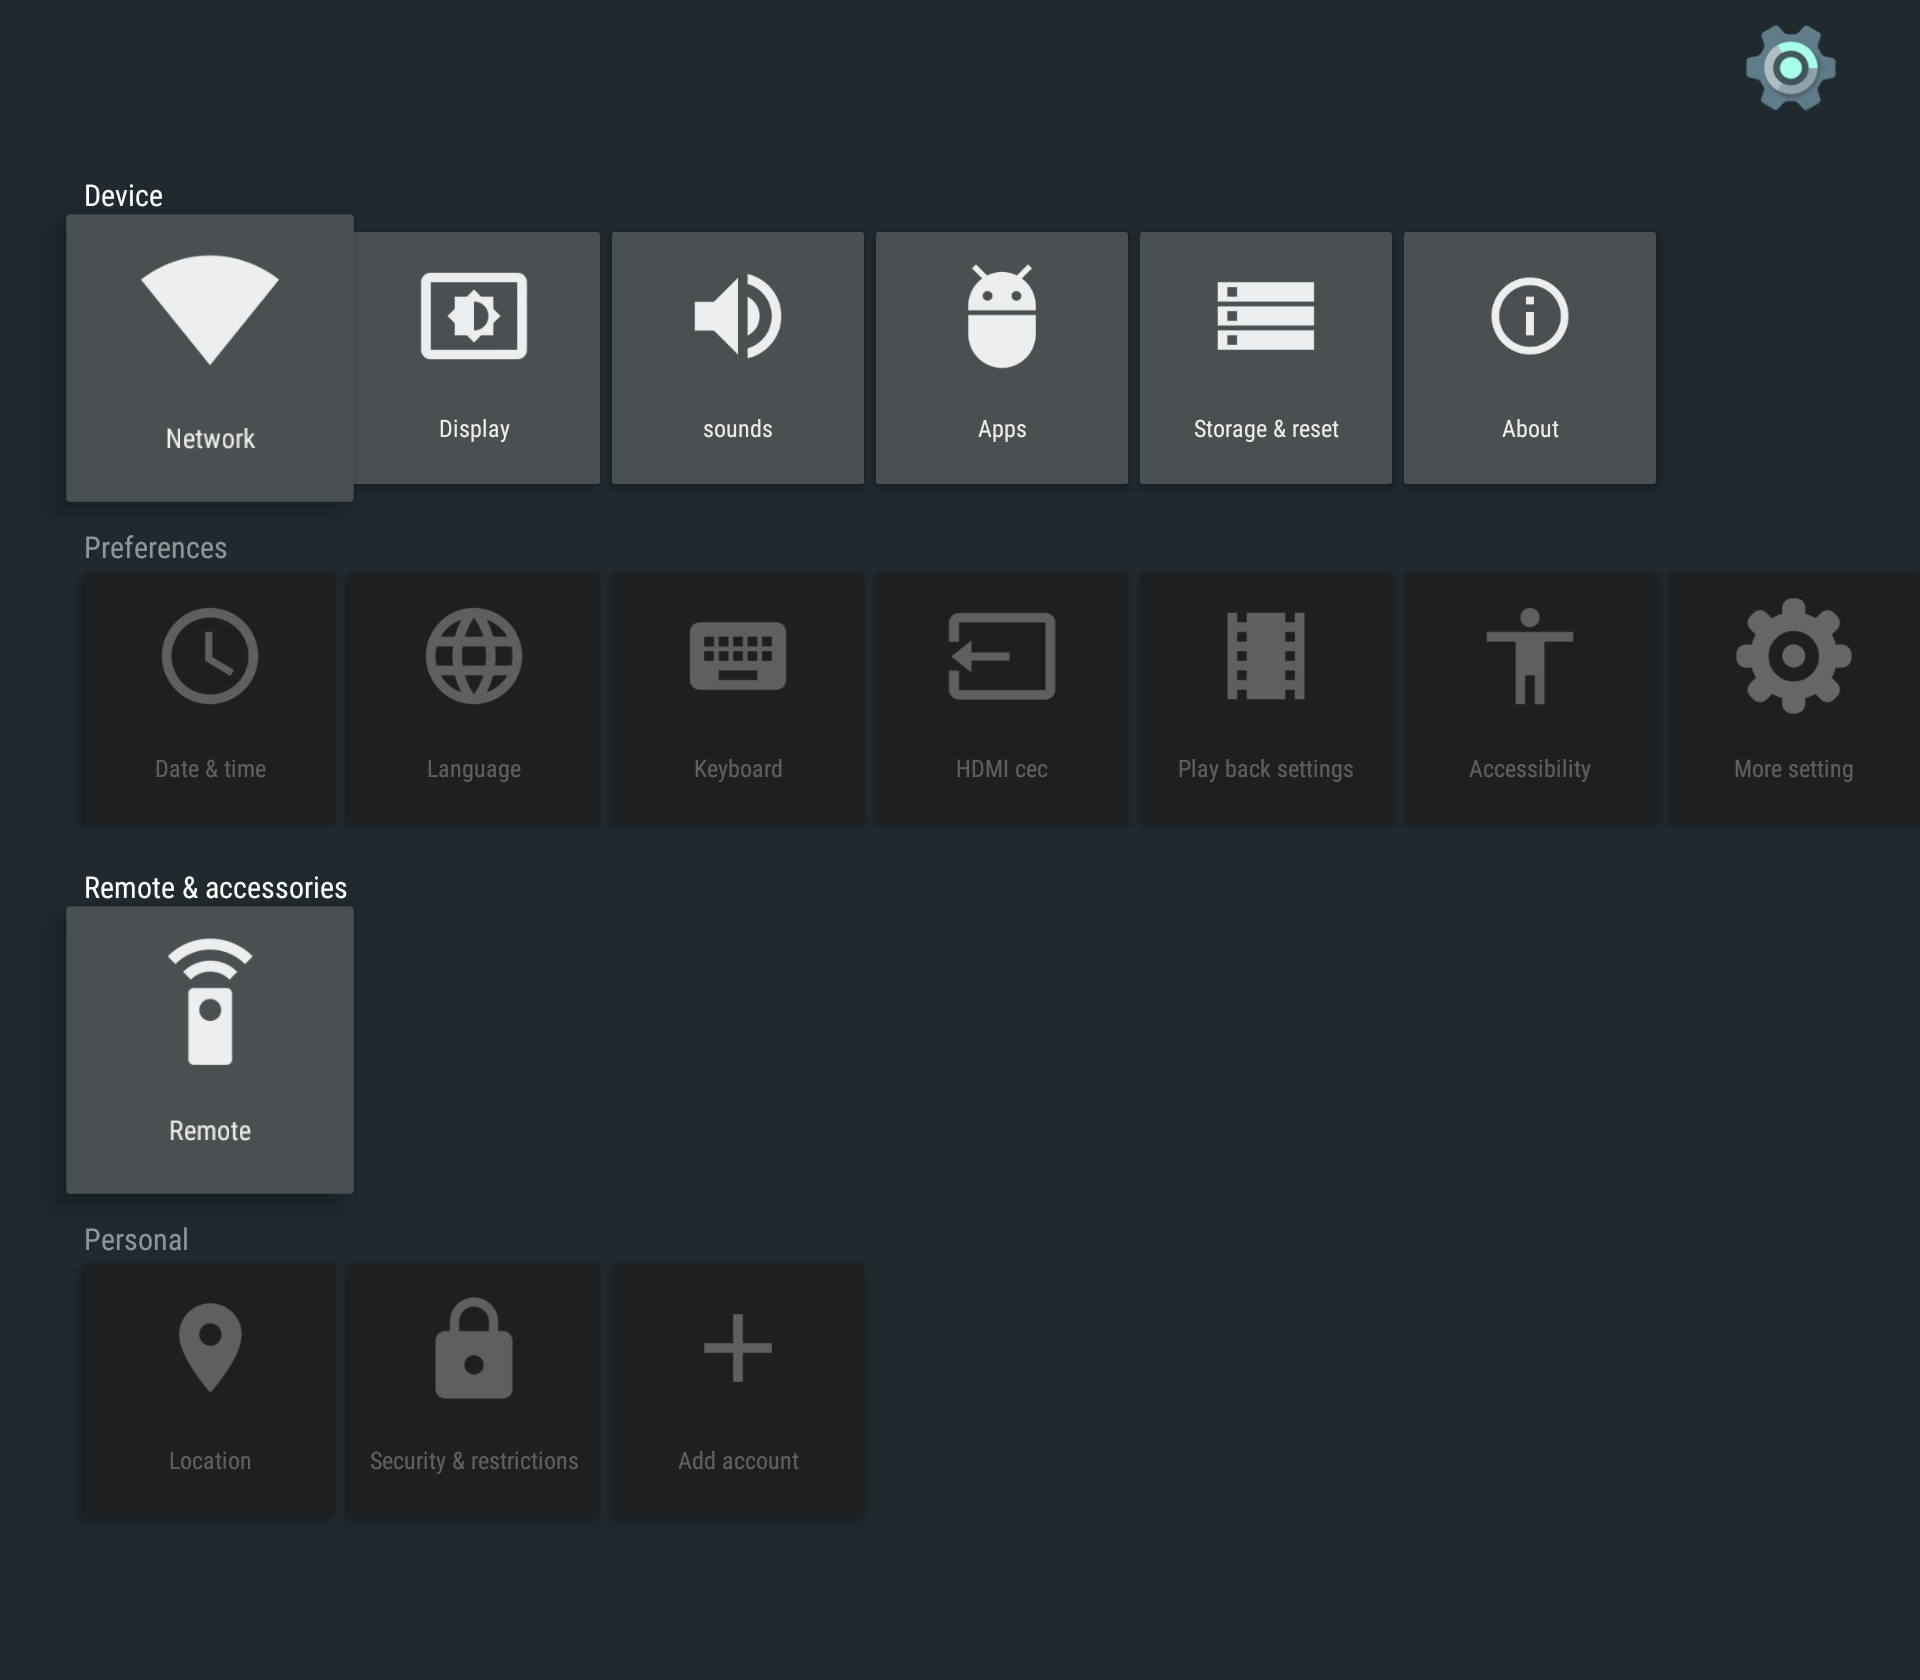Open the Keyboard icon
This screenshot has width=1920, height=1680.
click(738, 656)
